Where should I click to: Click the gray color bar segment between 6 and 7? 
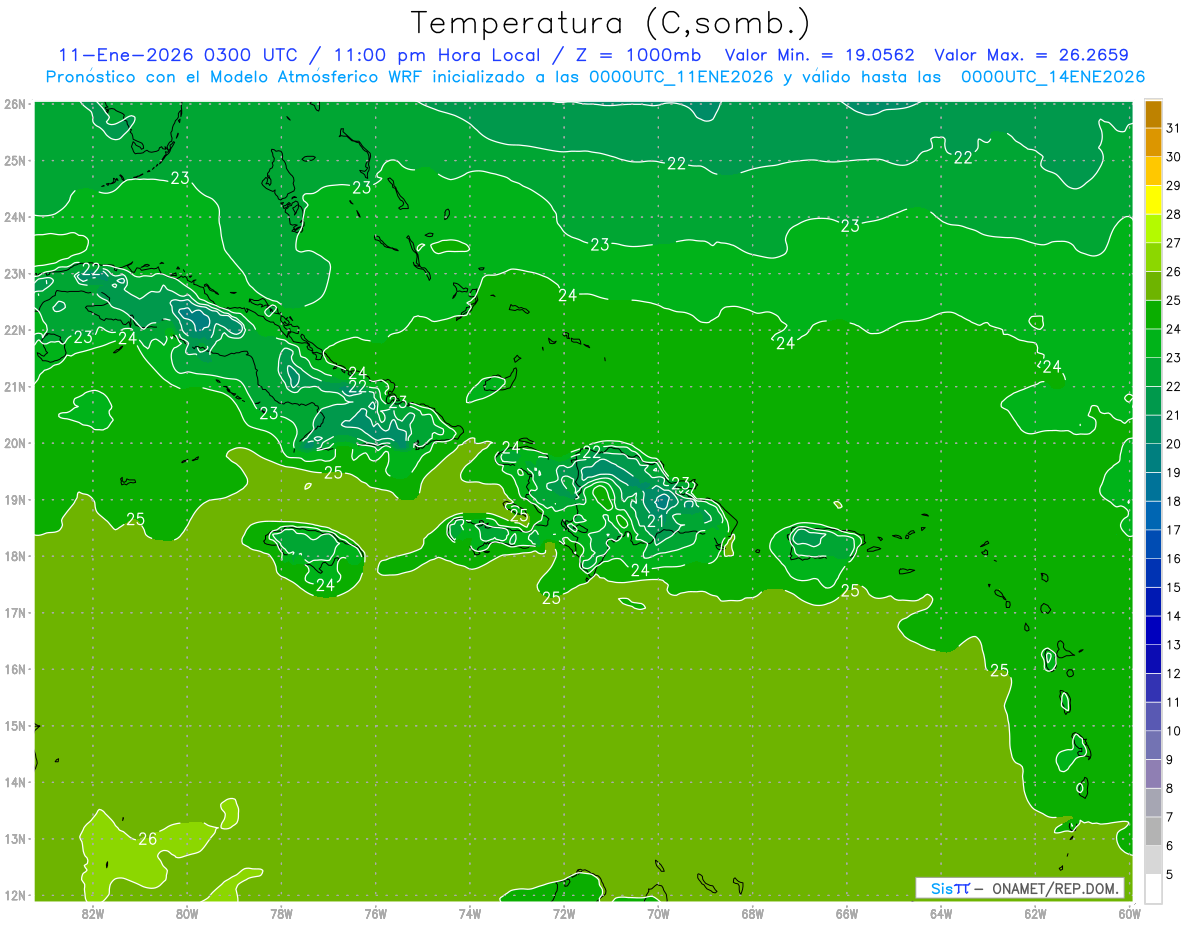click(x=1153, y=831)
